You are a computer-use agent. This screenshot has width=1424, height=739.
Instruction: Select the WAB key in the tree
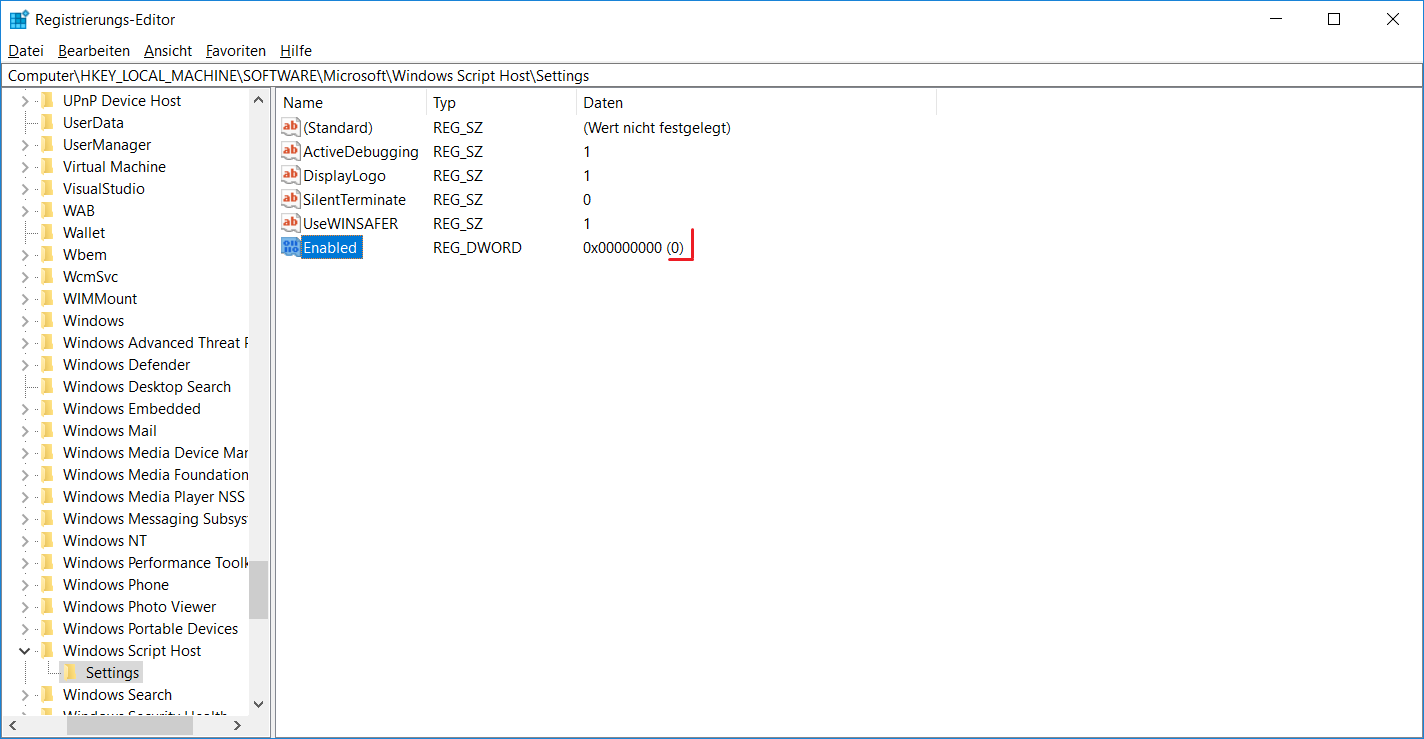tap(79, 210)
